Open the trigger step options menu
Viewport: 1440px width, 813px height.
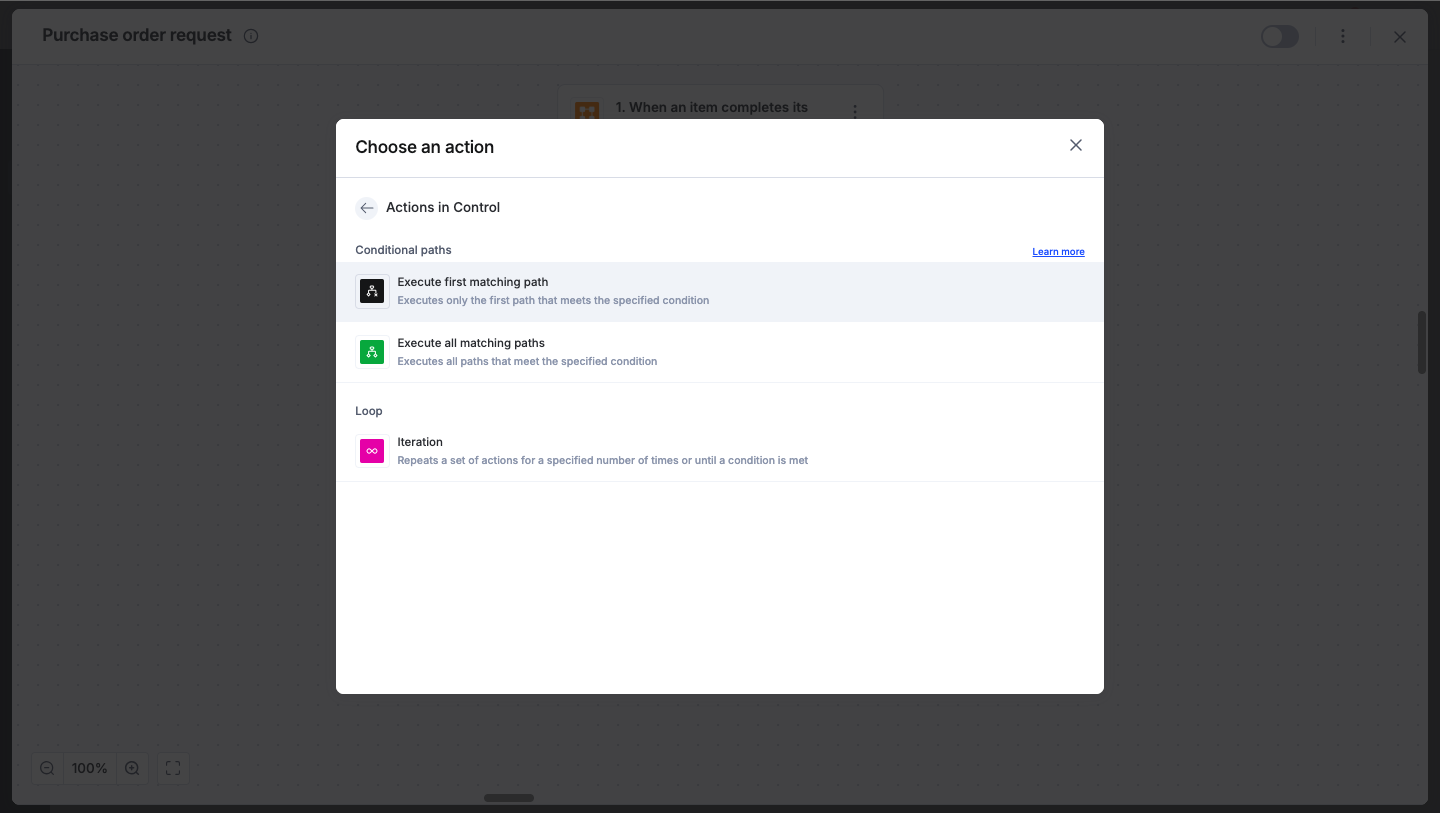[855, 111]
